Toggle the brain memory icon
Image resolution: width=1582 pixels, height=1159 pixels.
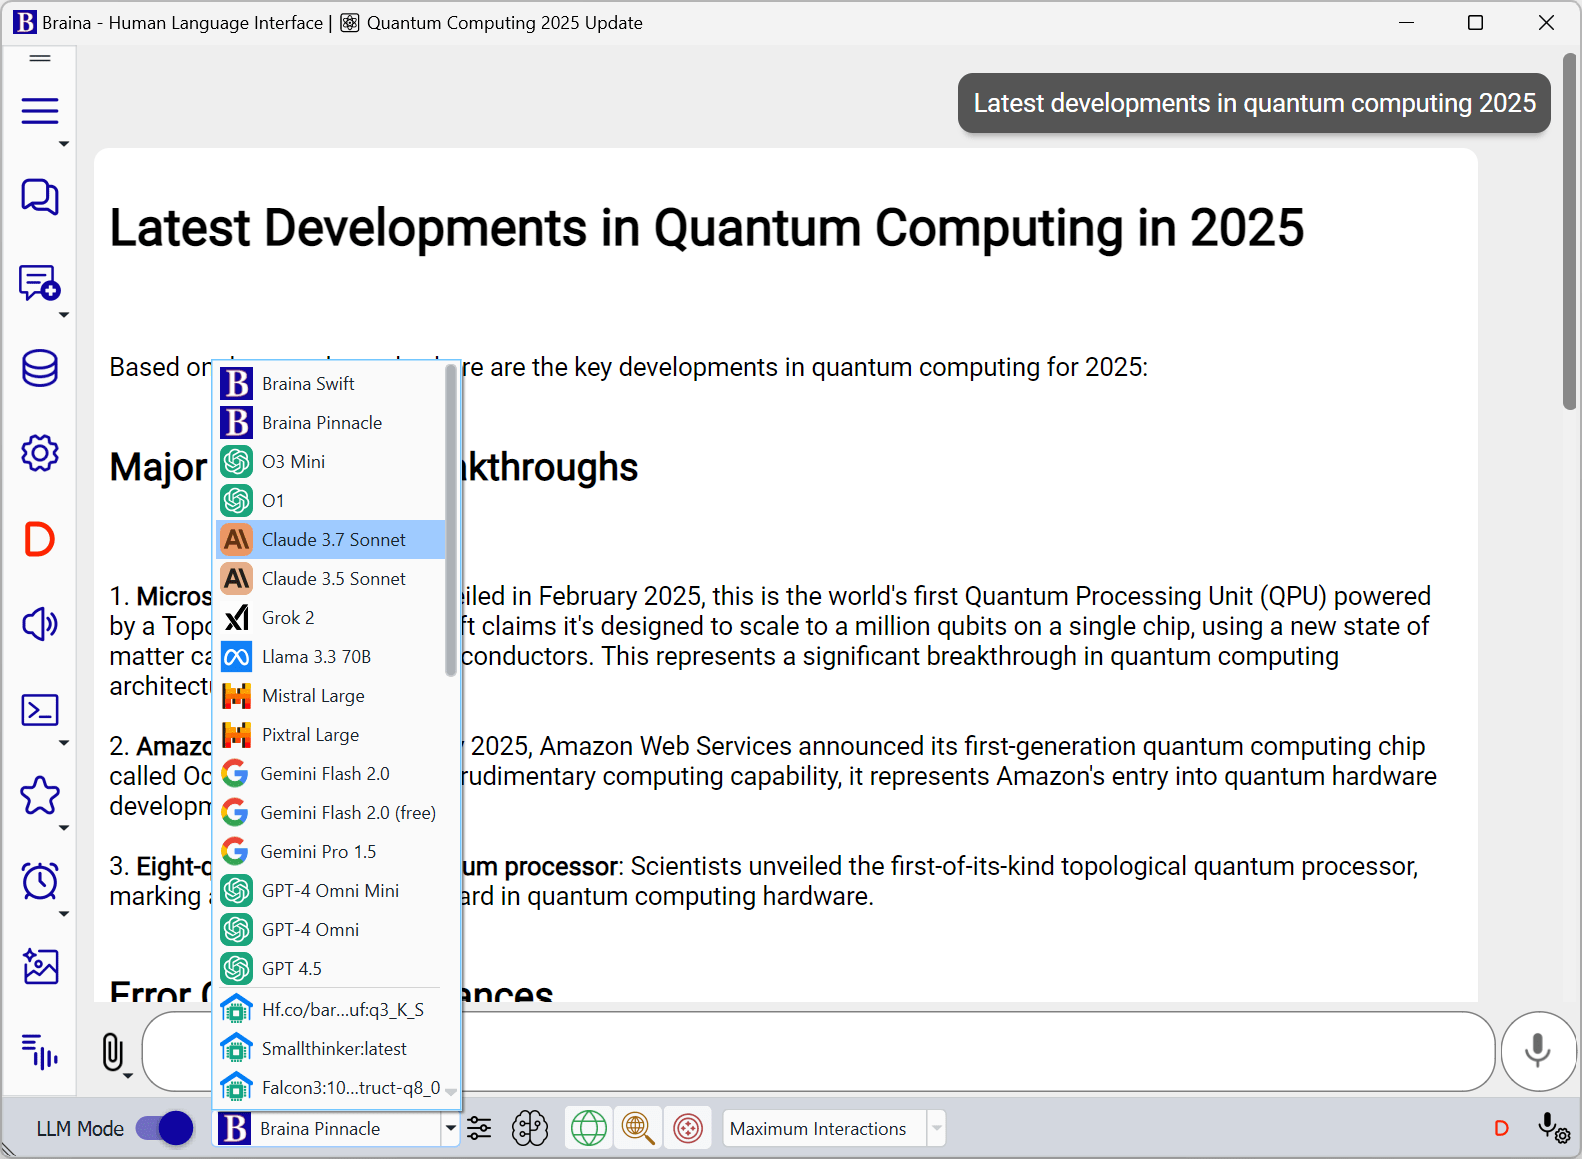tap(530, 1128)
